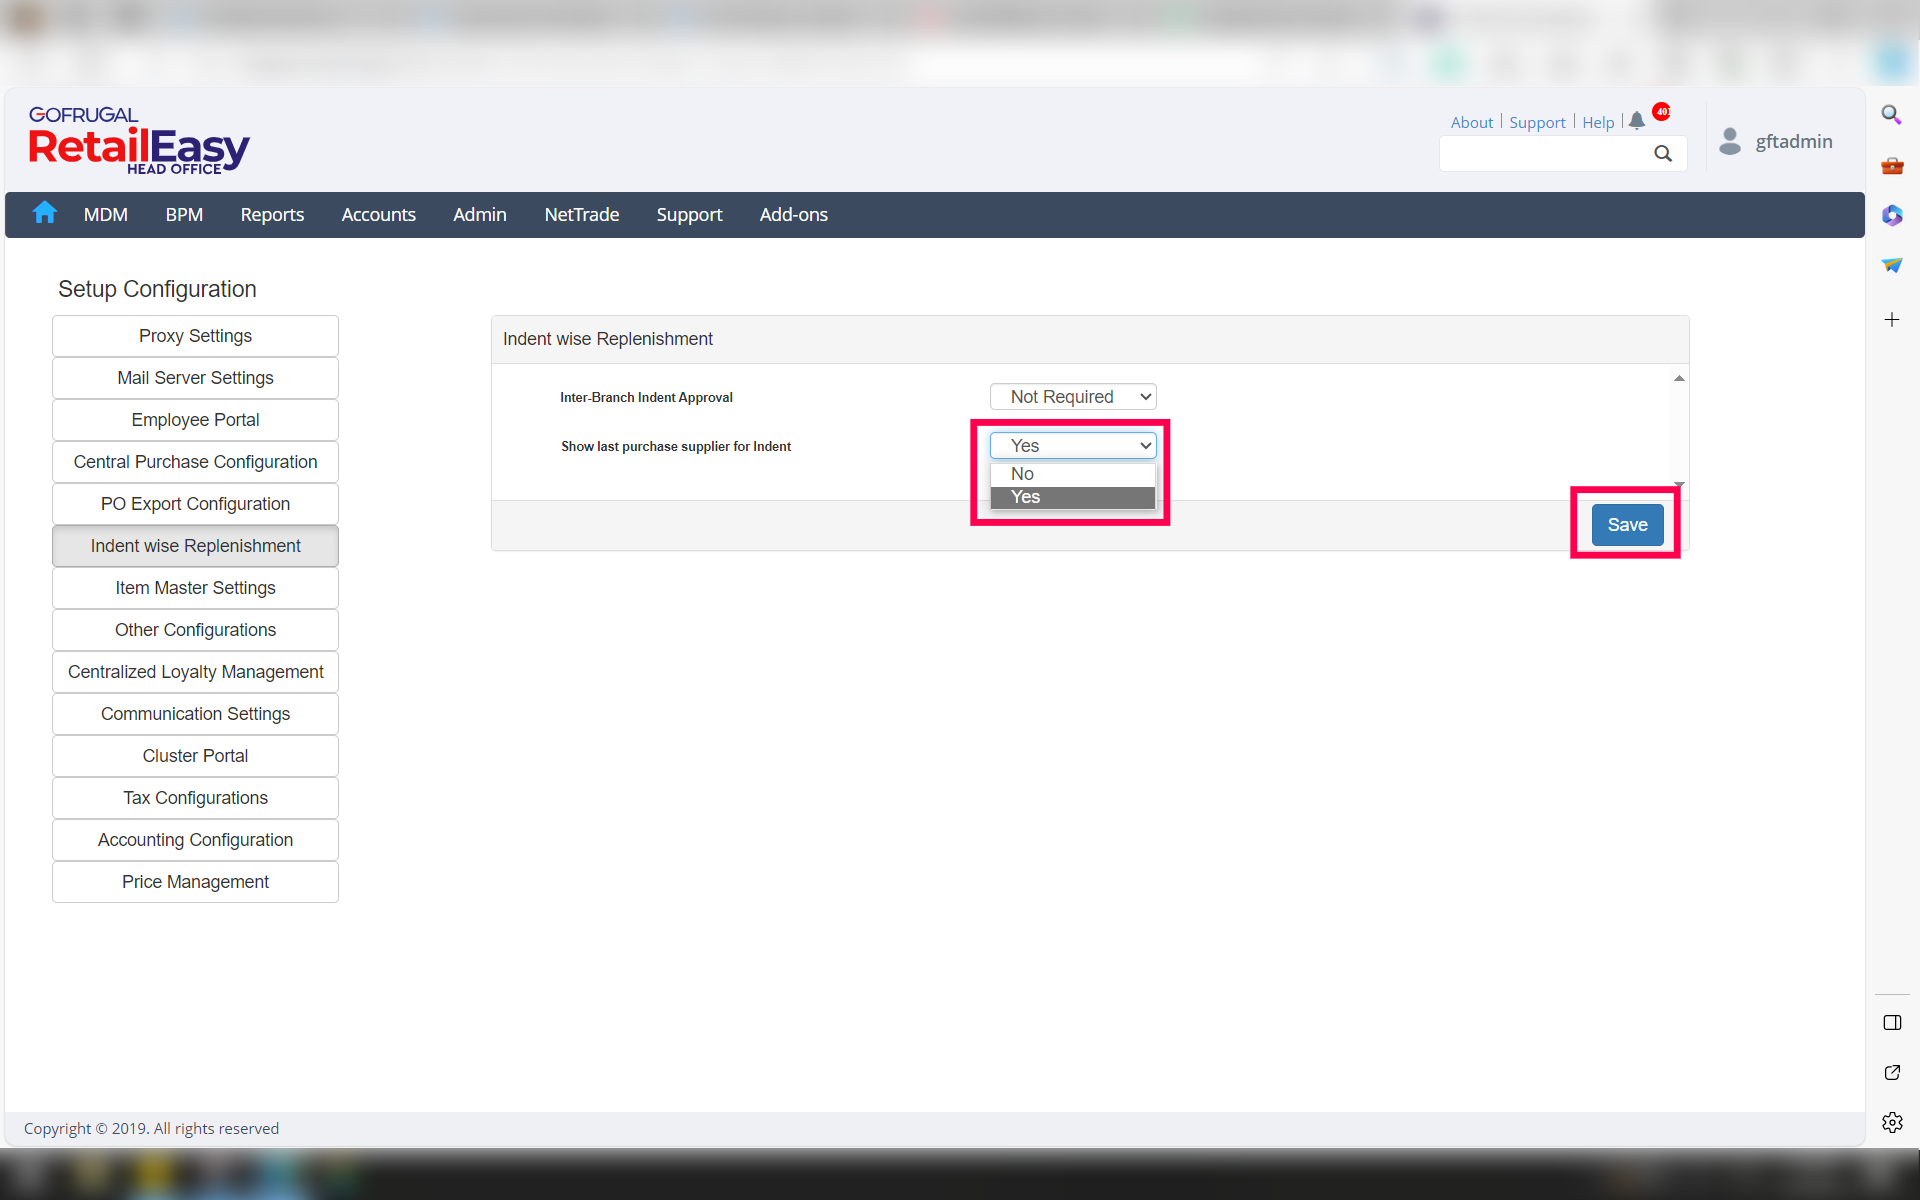This screenshot has height=1200, width=1920.
Task: Click the home icon in navigation bar
Action: [44, 213]
